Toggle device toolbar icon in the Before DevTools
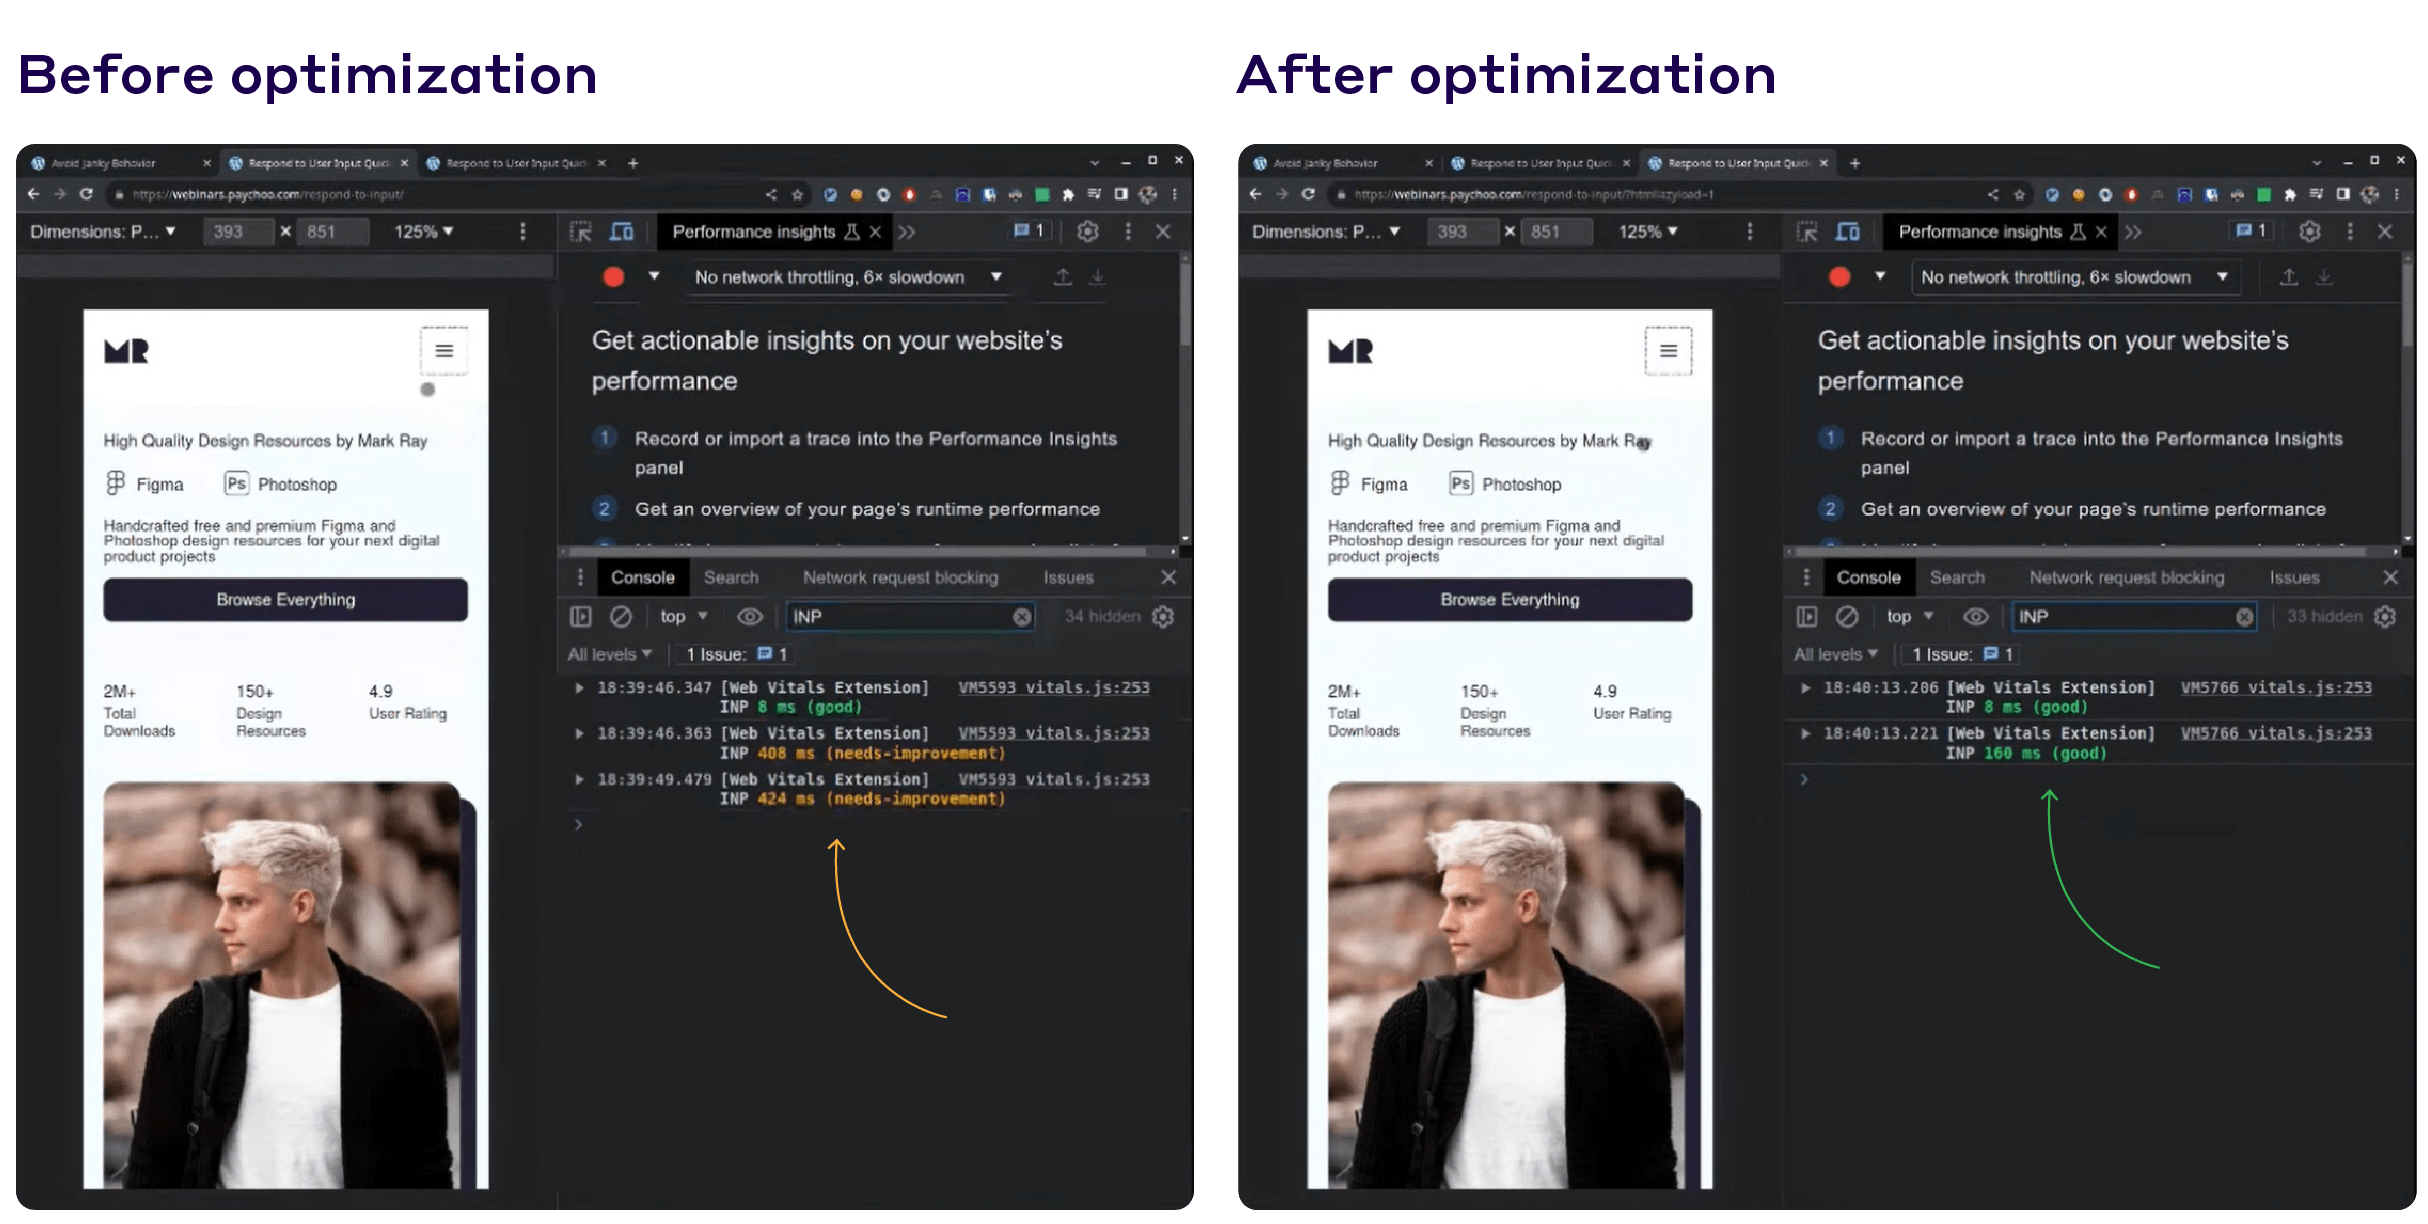The width and height of the screenshot is (2428, 1224). [x=622, y=232]
